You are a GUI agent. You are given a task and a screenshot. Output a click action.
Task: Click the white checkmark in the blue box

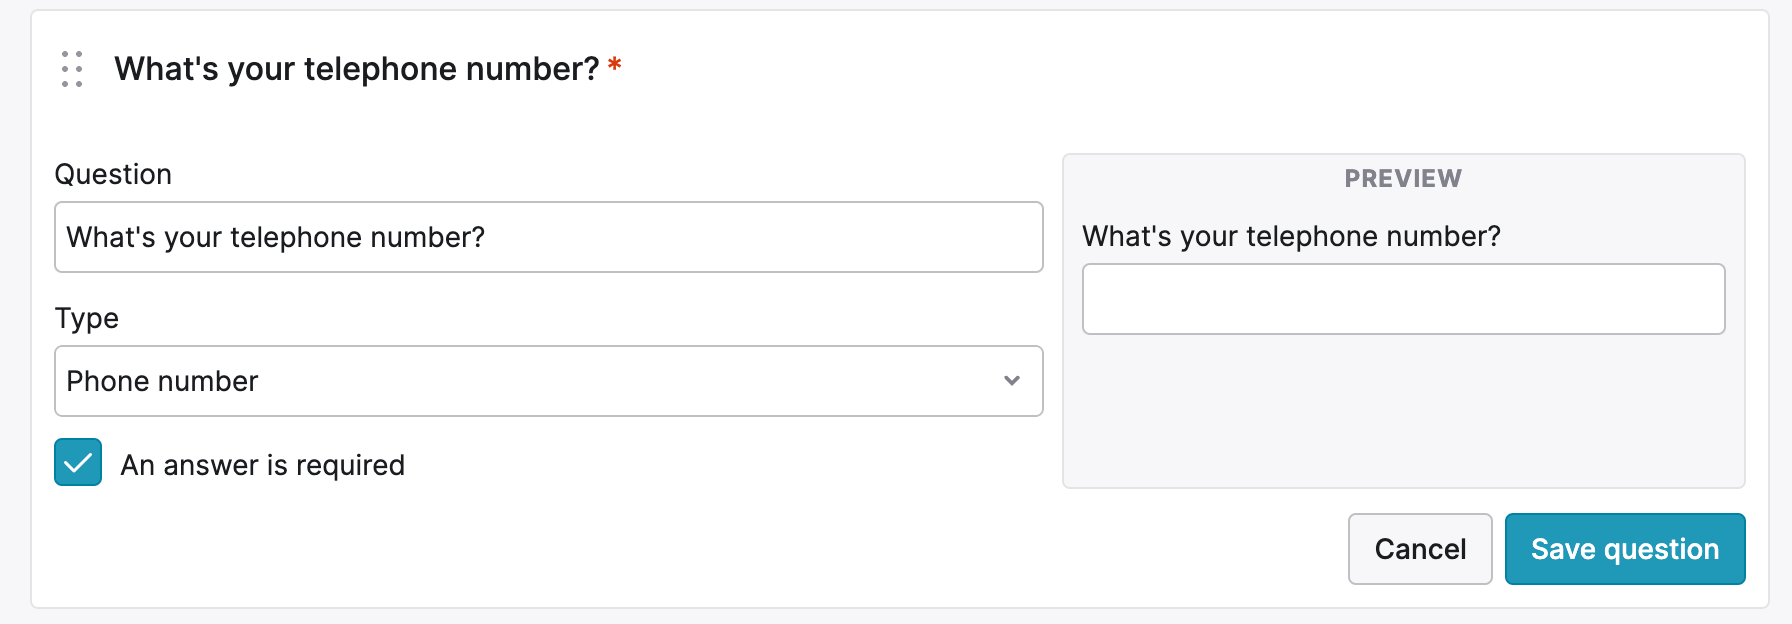[x=78, y=462]
